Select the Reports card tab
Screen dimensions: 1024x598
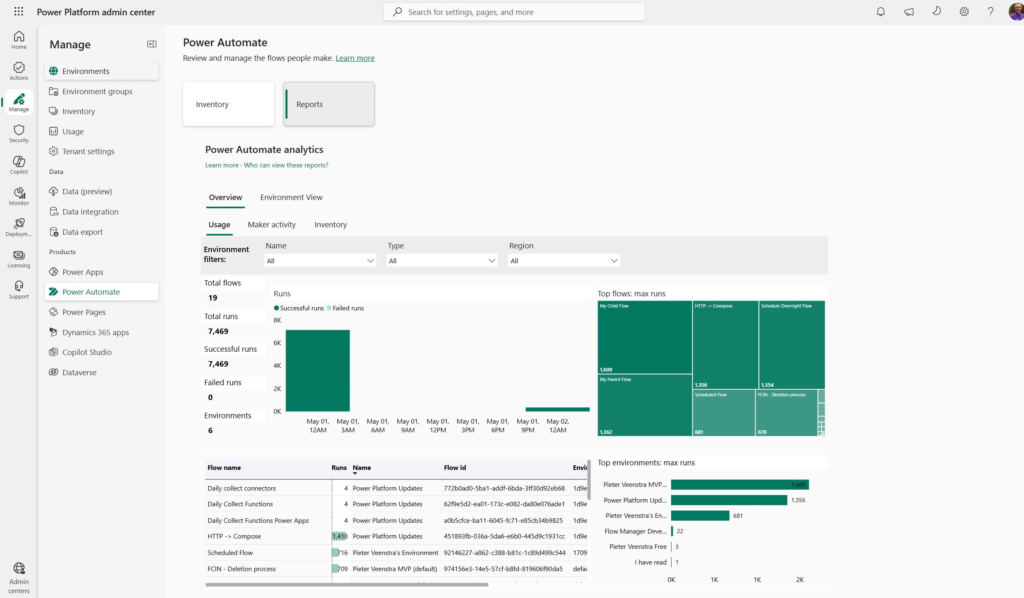click(x=328, y=104)
